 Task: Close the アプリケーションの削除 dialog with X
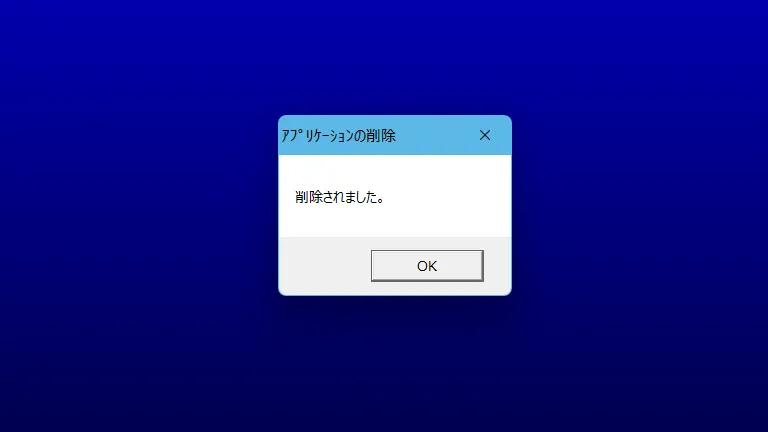(x=485, y=135)
